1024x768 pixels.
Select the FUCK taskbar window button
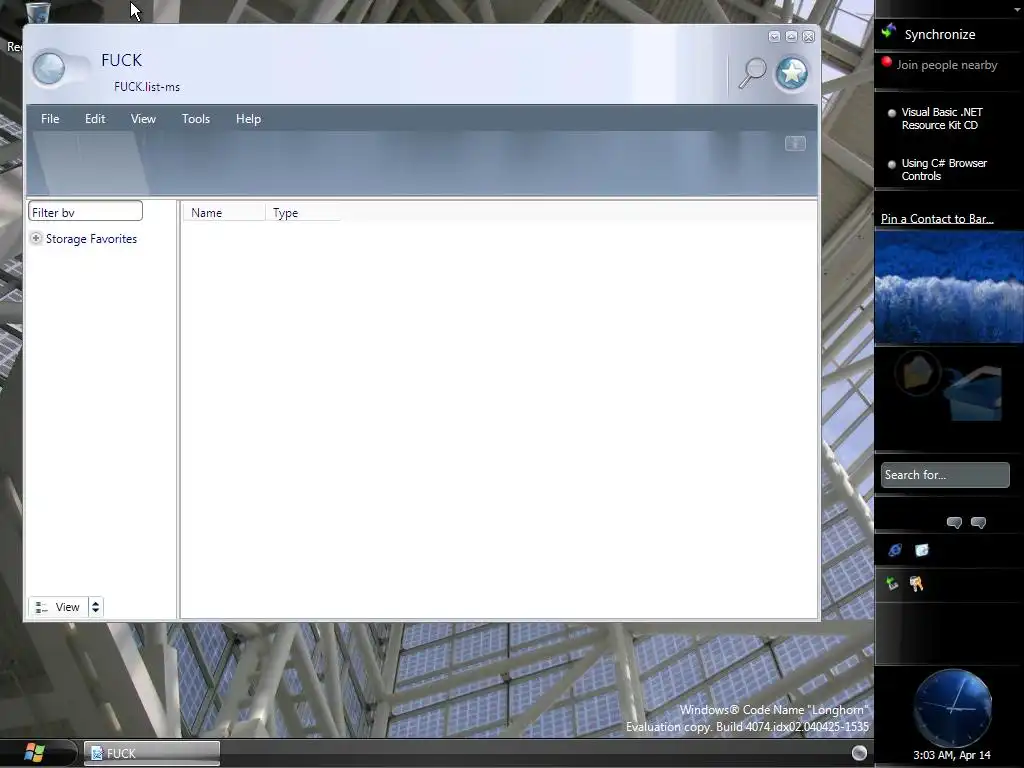click(152, 753)
